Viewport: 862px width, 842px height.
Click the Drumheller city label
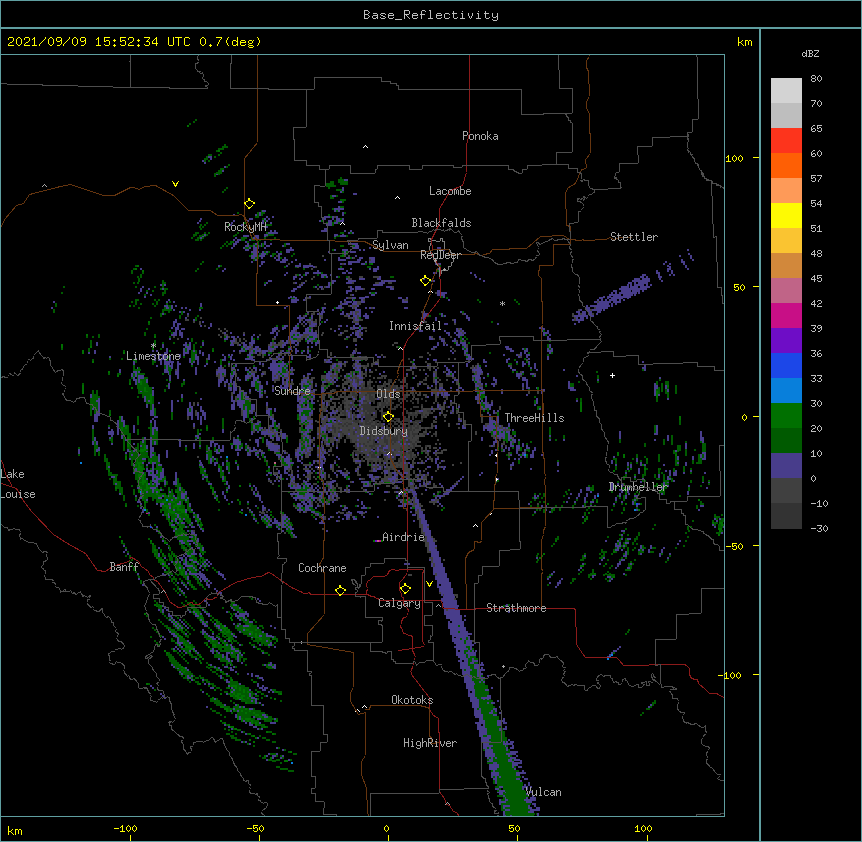(638, 487)
